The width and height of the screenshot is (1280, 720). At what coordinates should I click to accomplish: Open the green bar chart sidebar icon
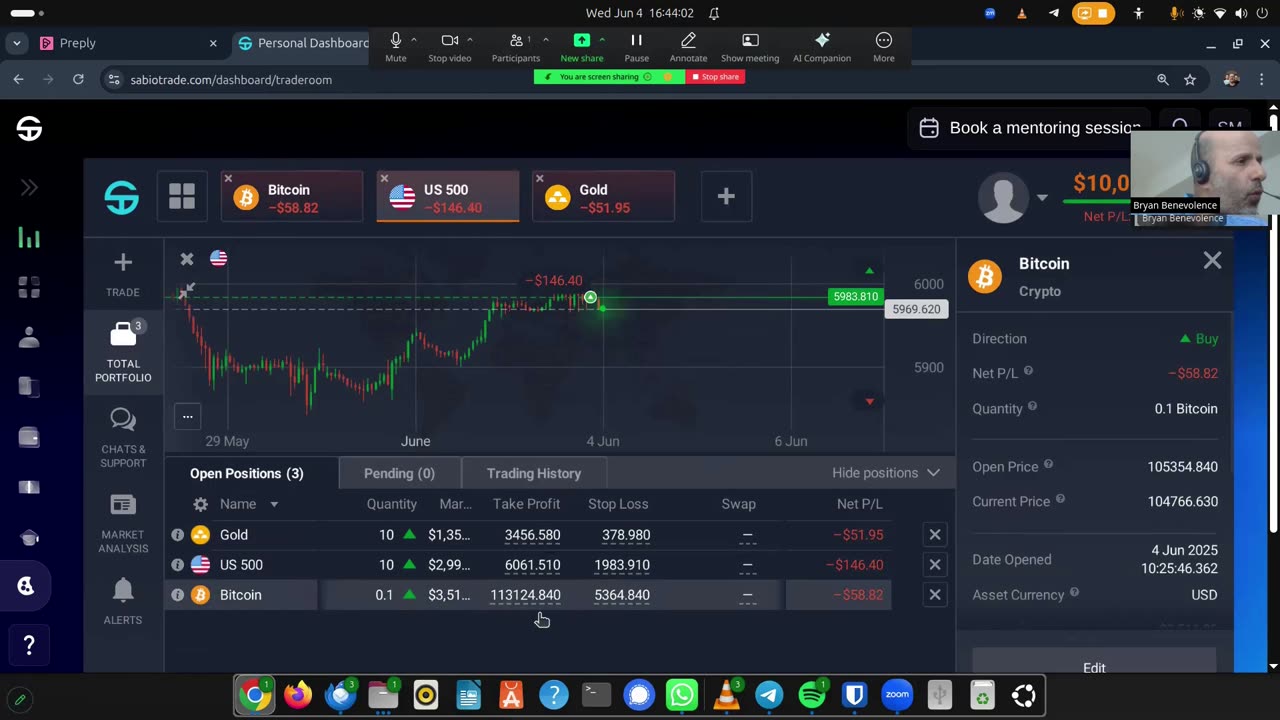point(29,238)
